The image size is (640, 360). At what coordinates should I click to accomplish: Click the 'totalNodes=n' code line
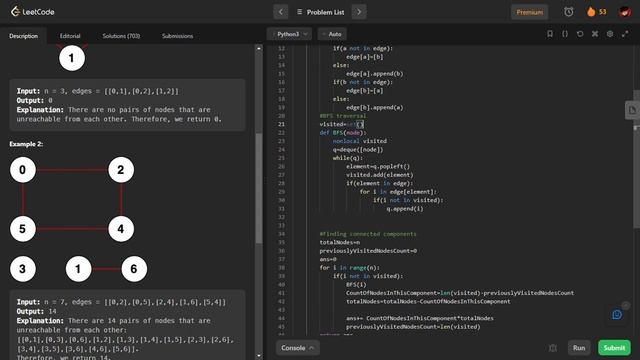click(340, 242)
